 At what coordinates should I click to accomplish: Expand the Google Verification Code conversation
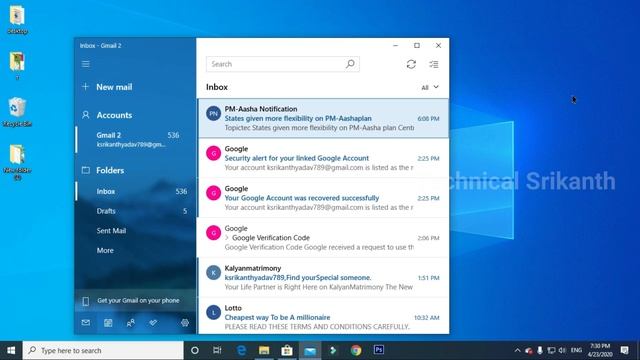click(227, 238)
